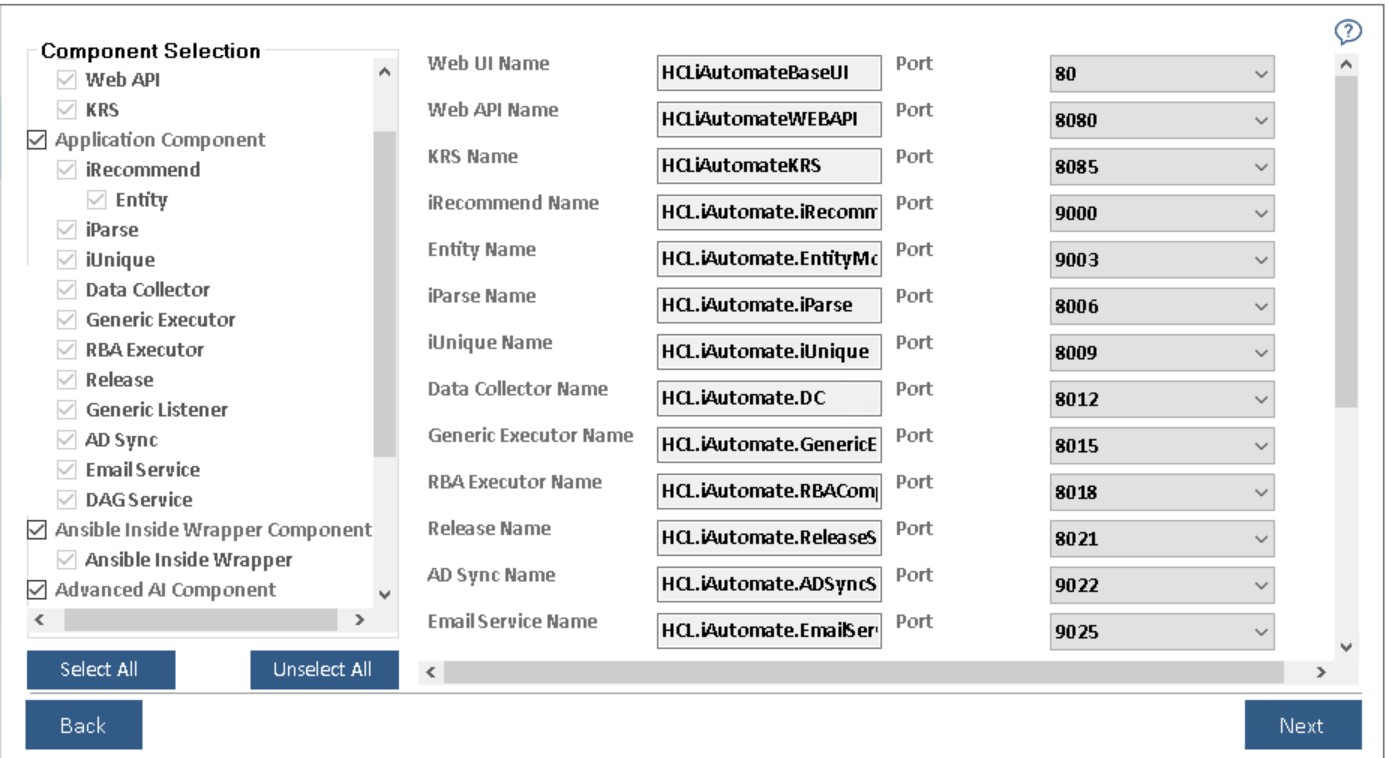Go to the Next step
The height and width of the screenshot is (758, 1388).
(x=1302, y=725)
